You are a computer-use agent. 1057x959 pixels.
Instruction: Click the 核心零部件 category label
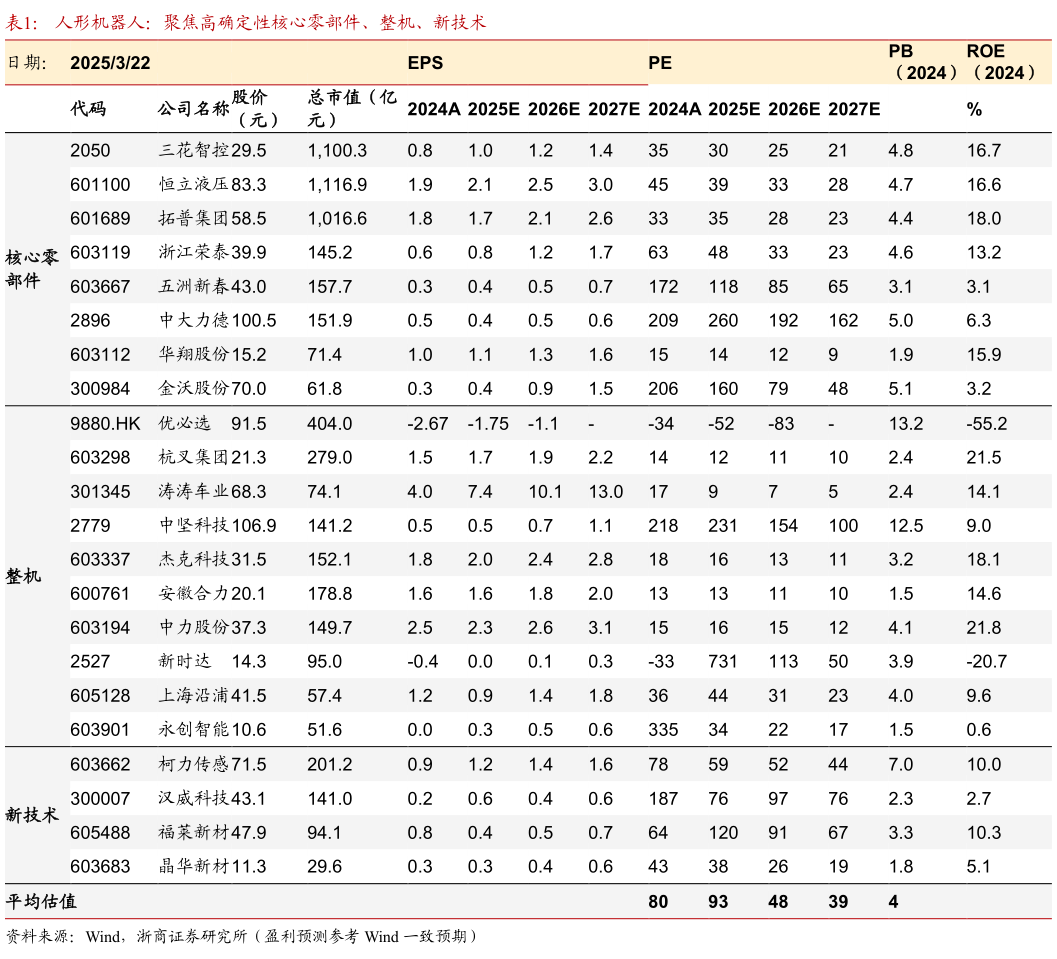[32, 269]
